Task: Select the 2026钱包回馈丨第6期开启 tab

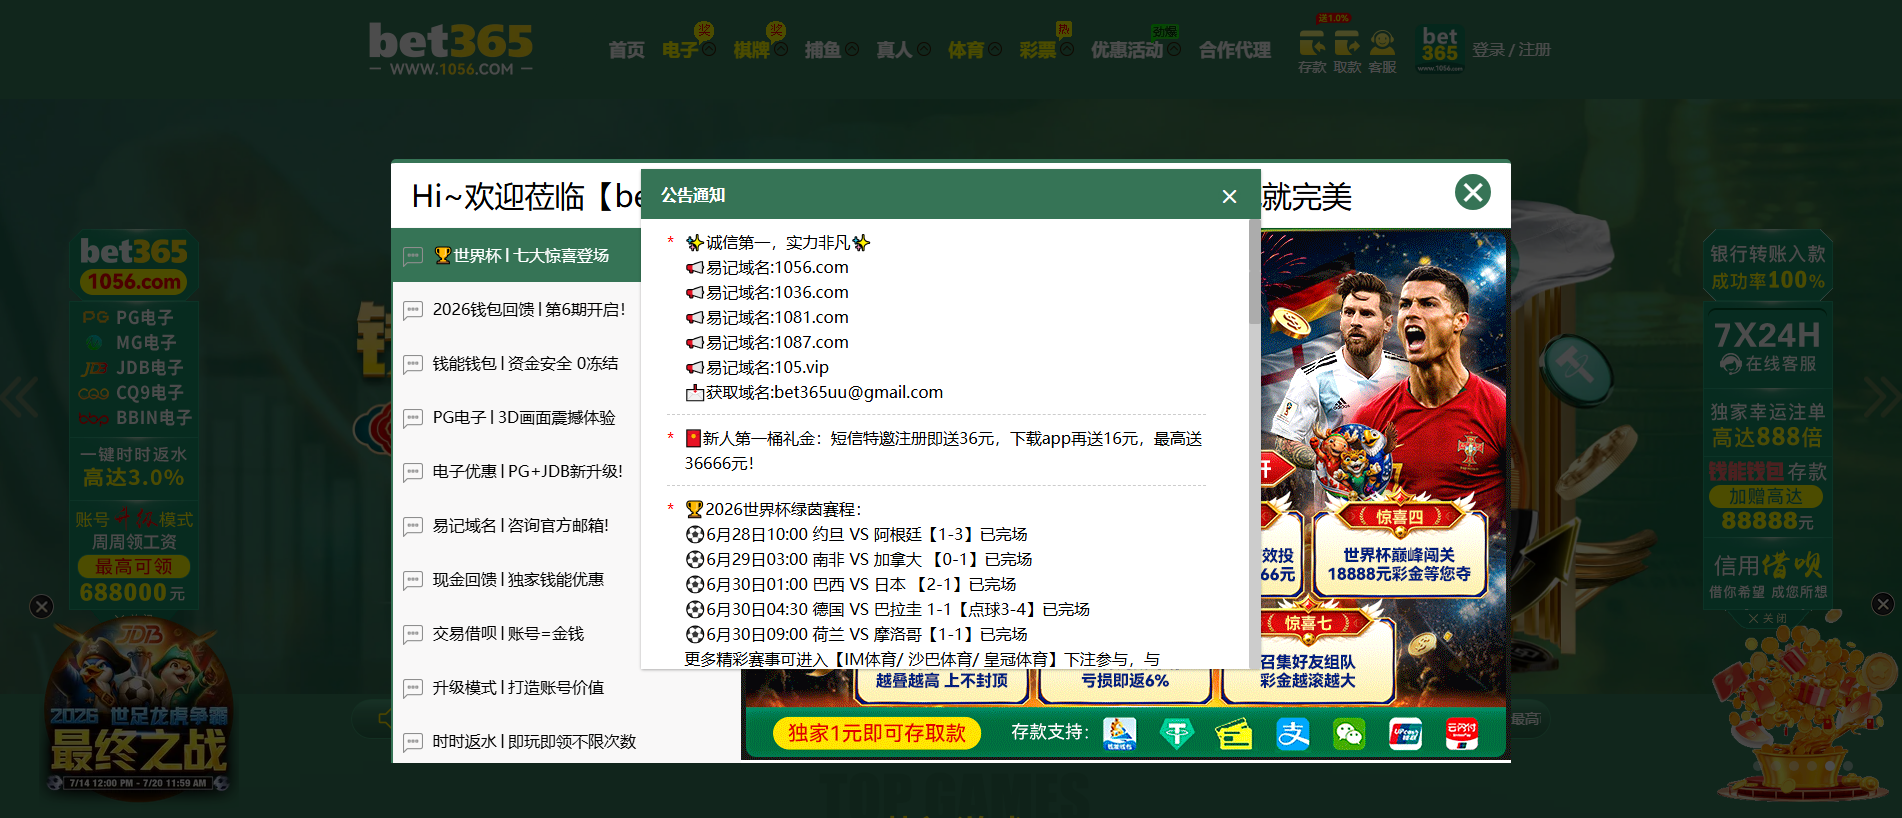Action: pyautogui.click(x=516, y=310)
